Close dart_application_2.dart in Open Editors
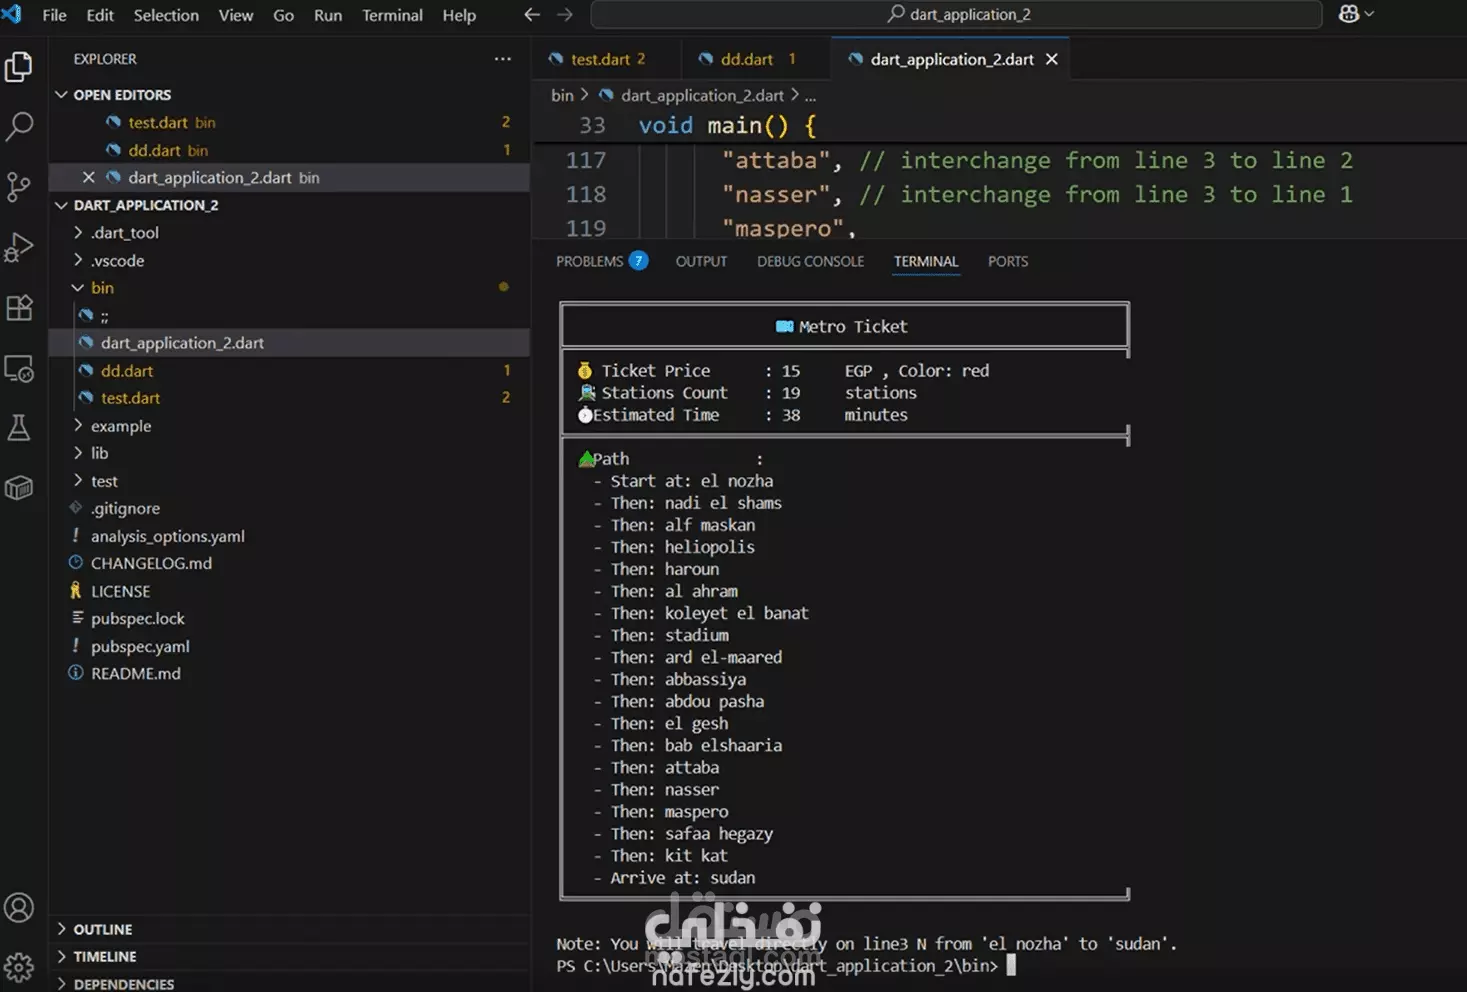 point(88,177)
